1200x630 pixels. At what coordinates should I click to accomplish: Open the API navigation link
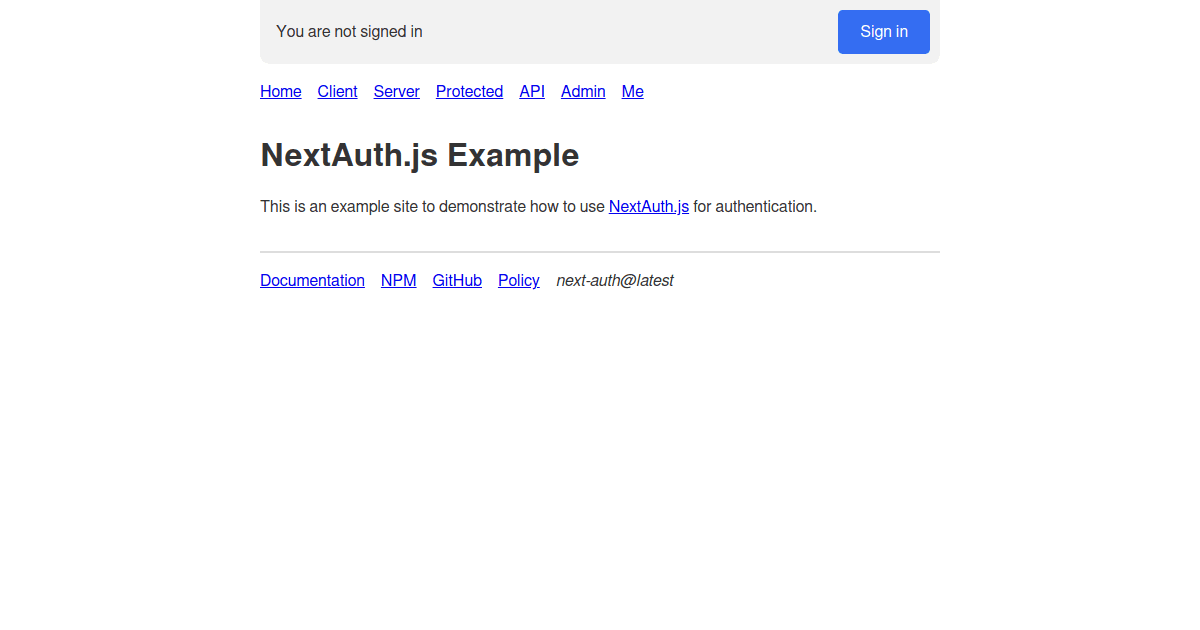click(532, 92)
